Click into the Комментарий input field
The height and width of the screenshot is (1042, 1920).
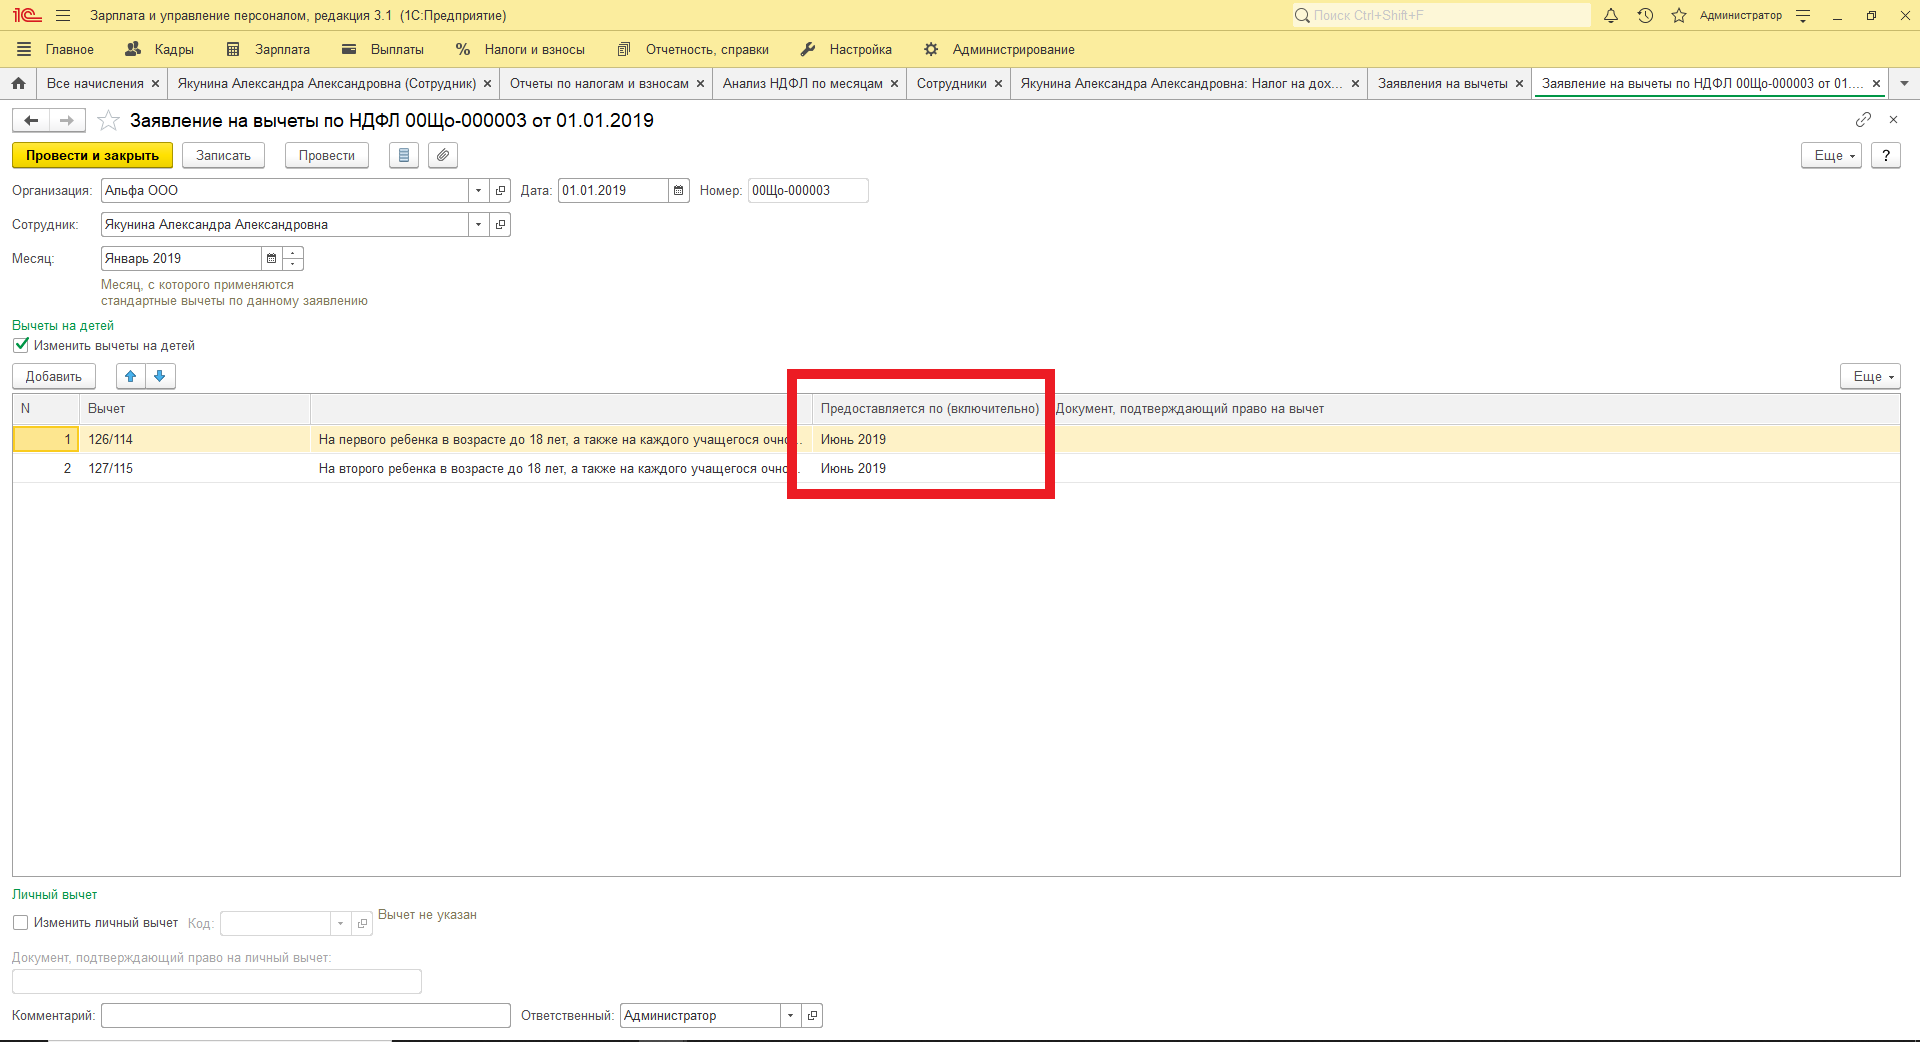pyautogui.click(x=305, y=1016)
